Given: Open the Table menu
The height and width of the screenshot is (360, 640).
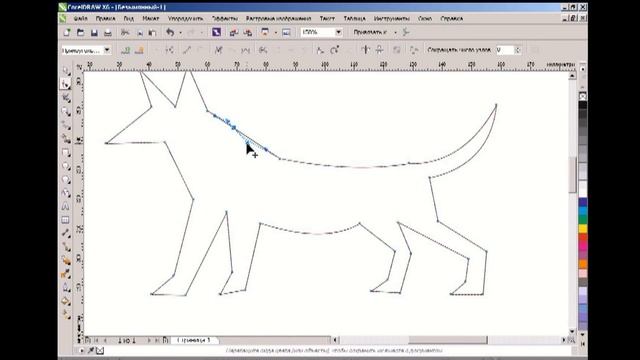Looking at the screenshot, I should [354, 18].
